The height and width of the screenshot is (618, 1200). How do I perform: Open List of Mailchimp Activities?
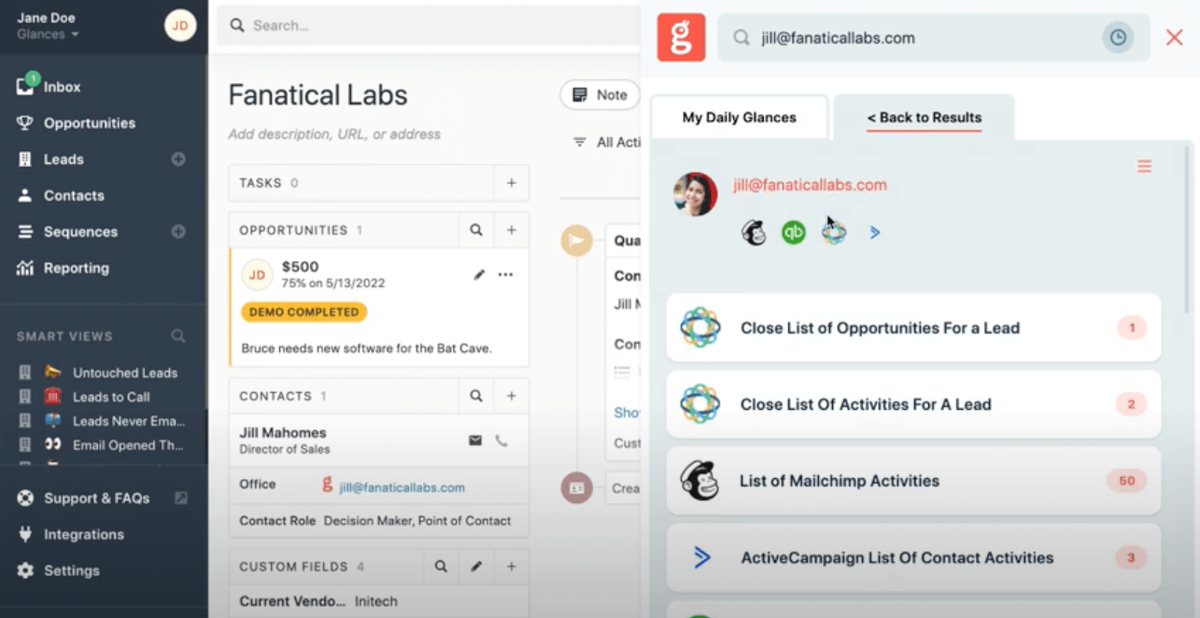[914, 480]
